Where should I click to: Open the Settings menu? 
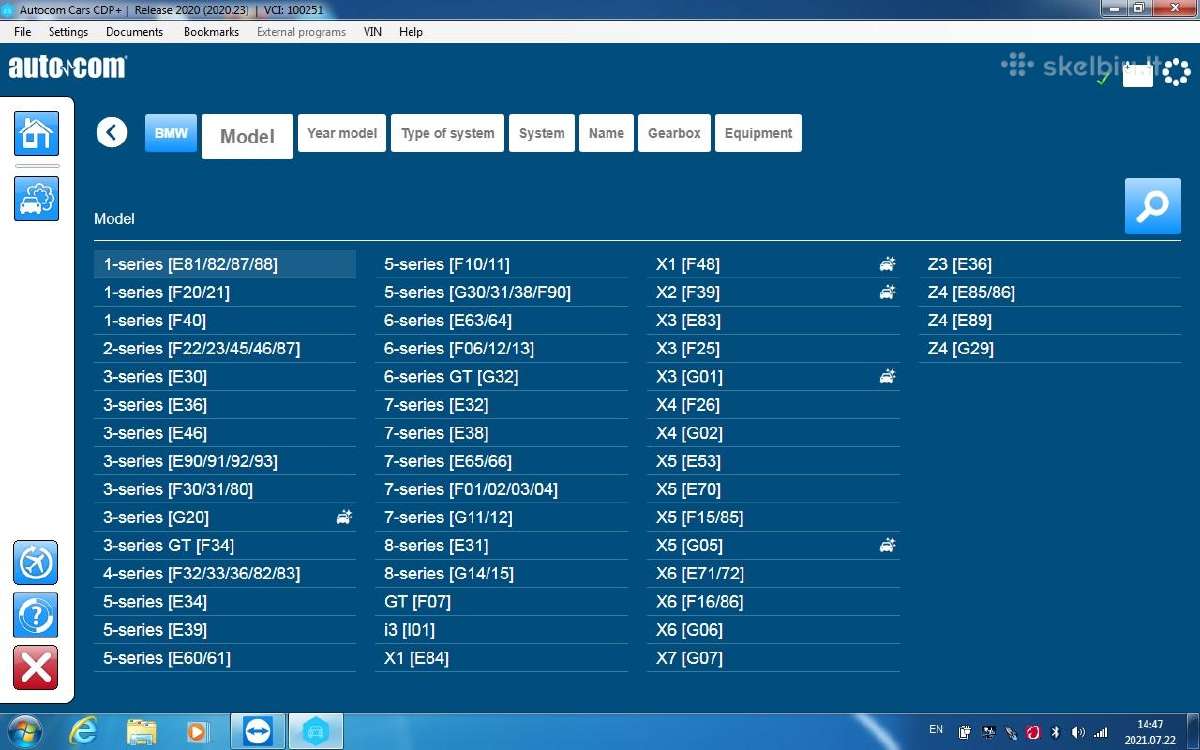click(69, 32)
